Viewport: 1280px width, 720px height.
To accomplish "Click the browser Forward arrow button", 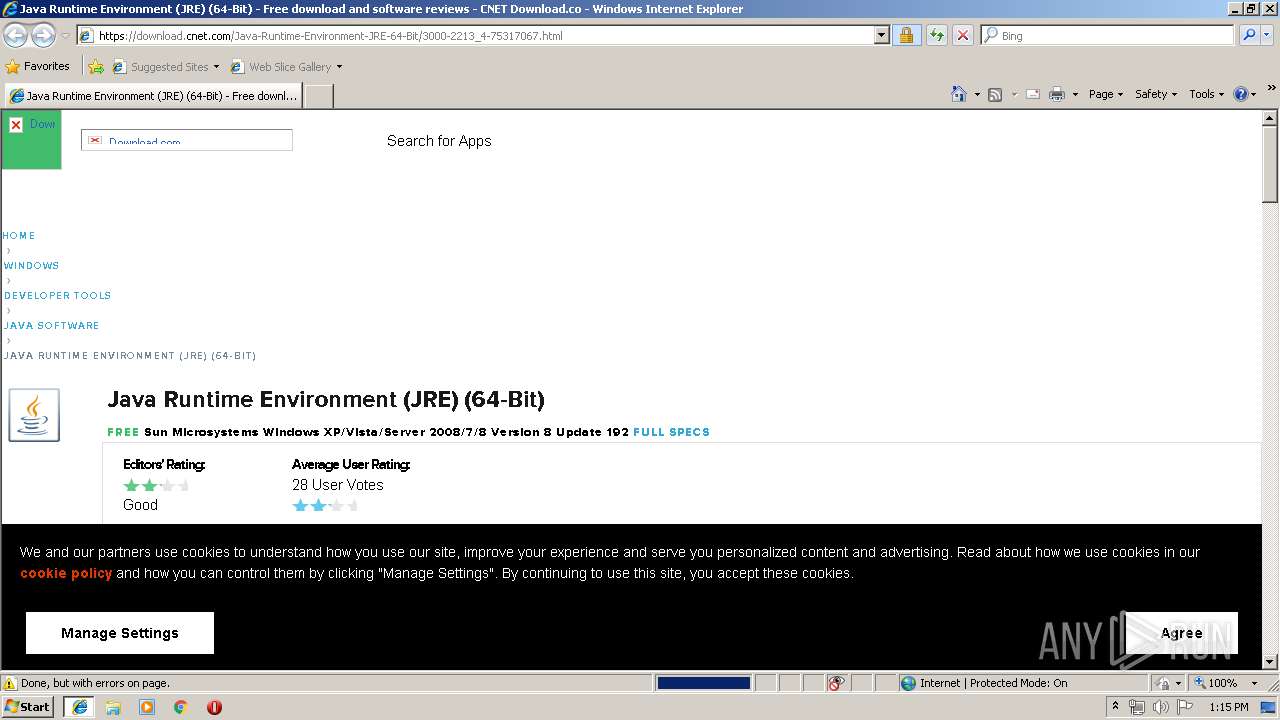I will click(43, 35).
